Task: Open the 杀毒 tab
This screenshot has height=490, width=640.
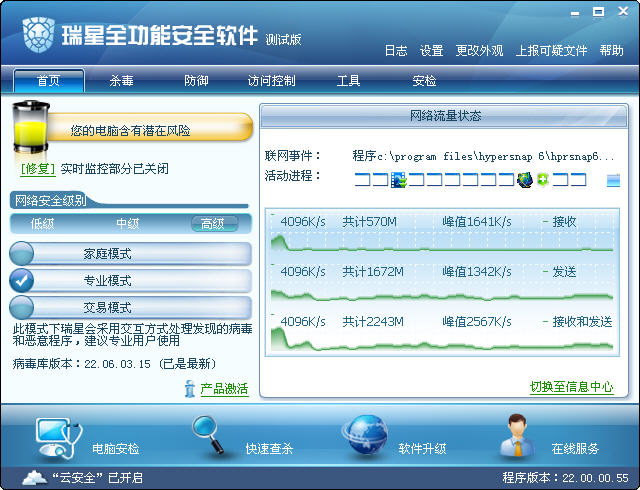Action: pyautogui.click(x=121, y=80)
